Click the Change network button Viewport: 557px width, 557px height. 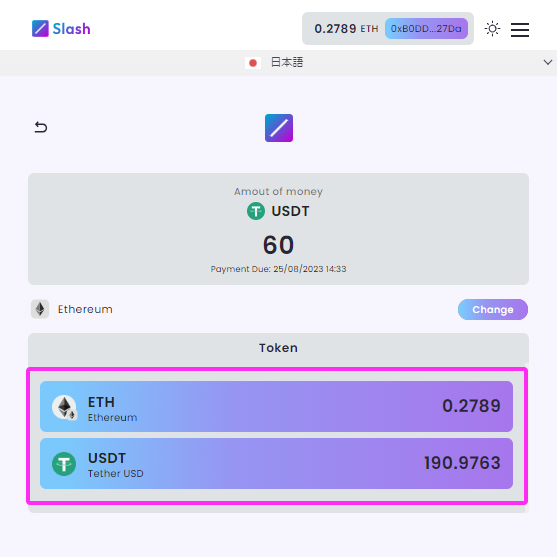point(493,309)
